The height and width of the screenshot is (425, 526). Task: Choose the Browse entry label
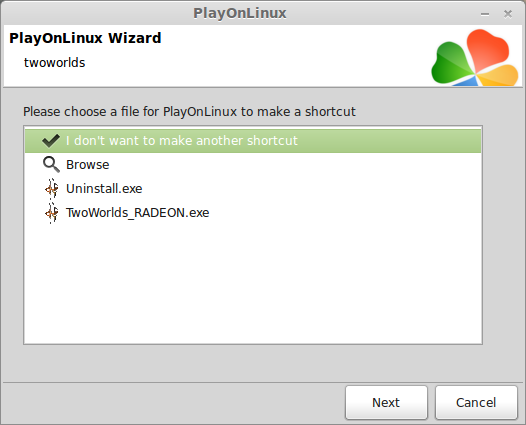point(88,165)
